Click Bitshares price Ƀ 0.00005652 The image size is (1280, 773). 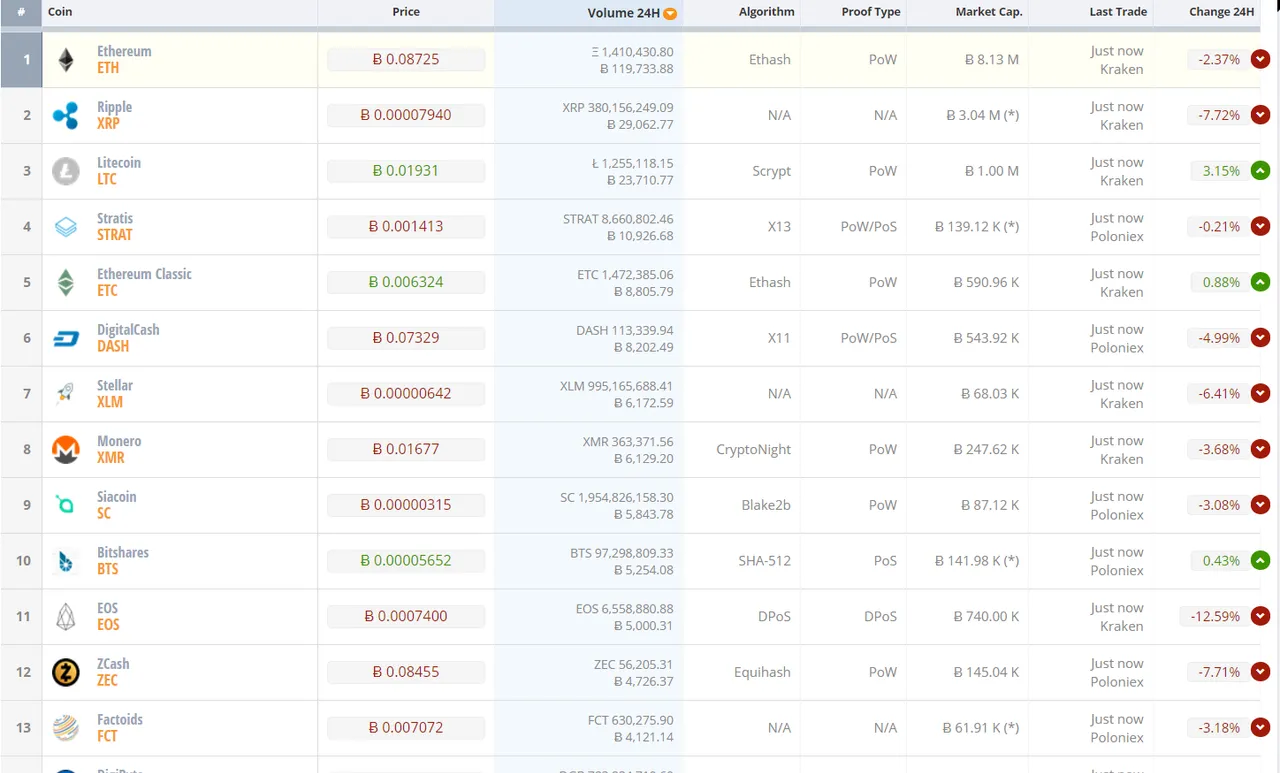(406, 561)
